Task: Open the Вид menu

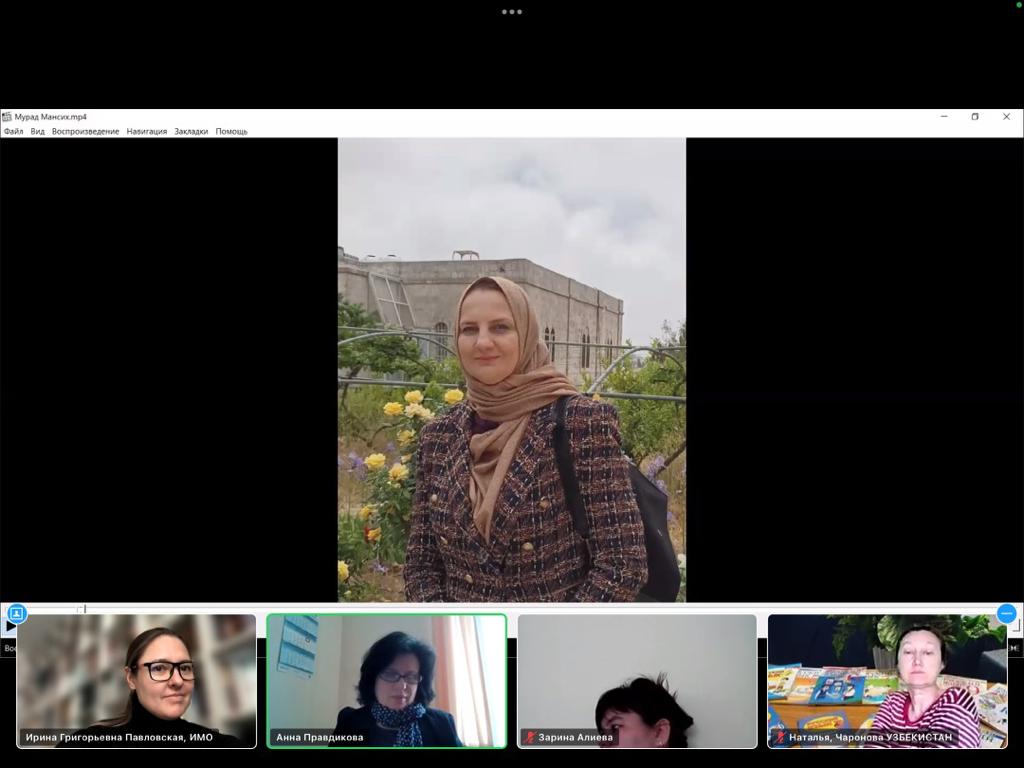Action: pos(37,132)
